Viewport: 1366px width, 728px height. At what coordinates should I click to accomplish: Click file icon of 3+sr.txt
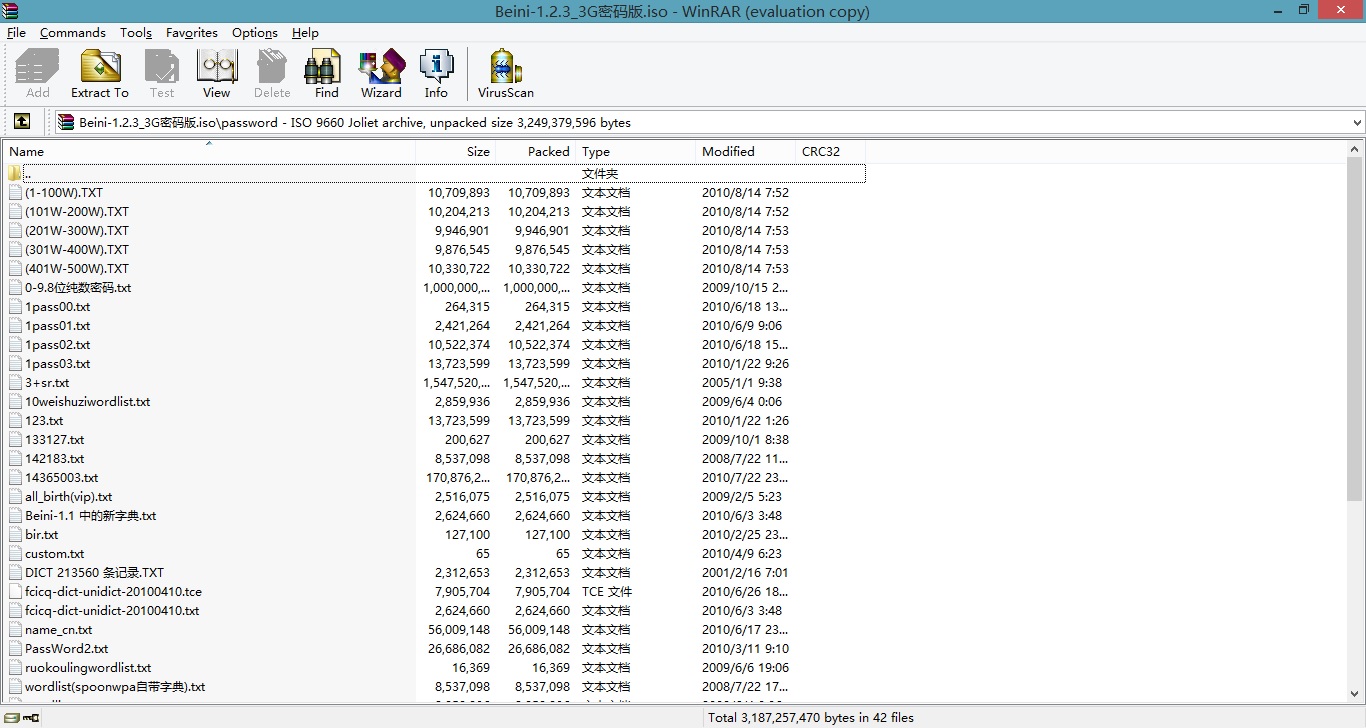tap(15, 383)
